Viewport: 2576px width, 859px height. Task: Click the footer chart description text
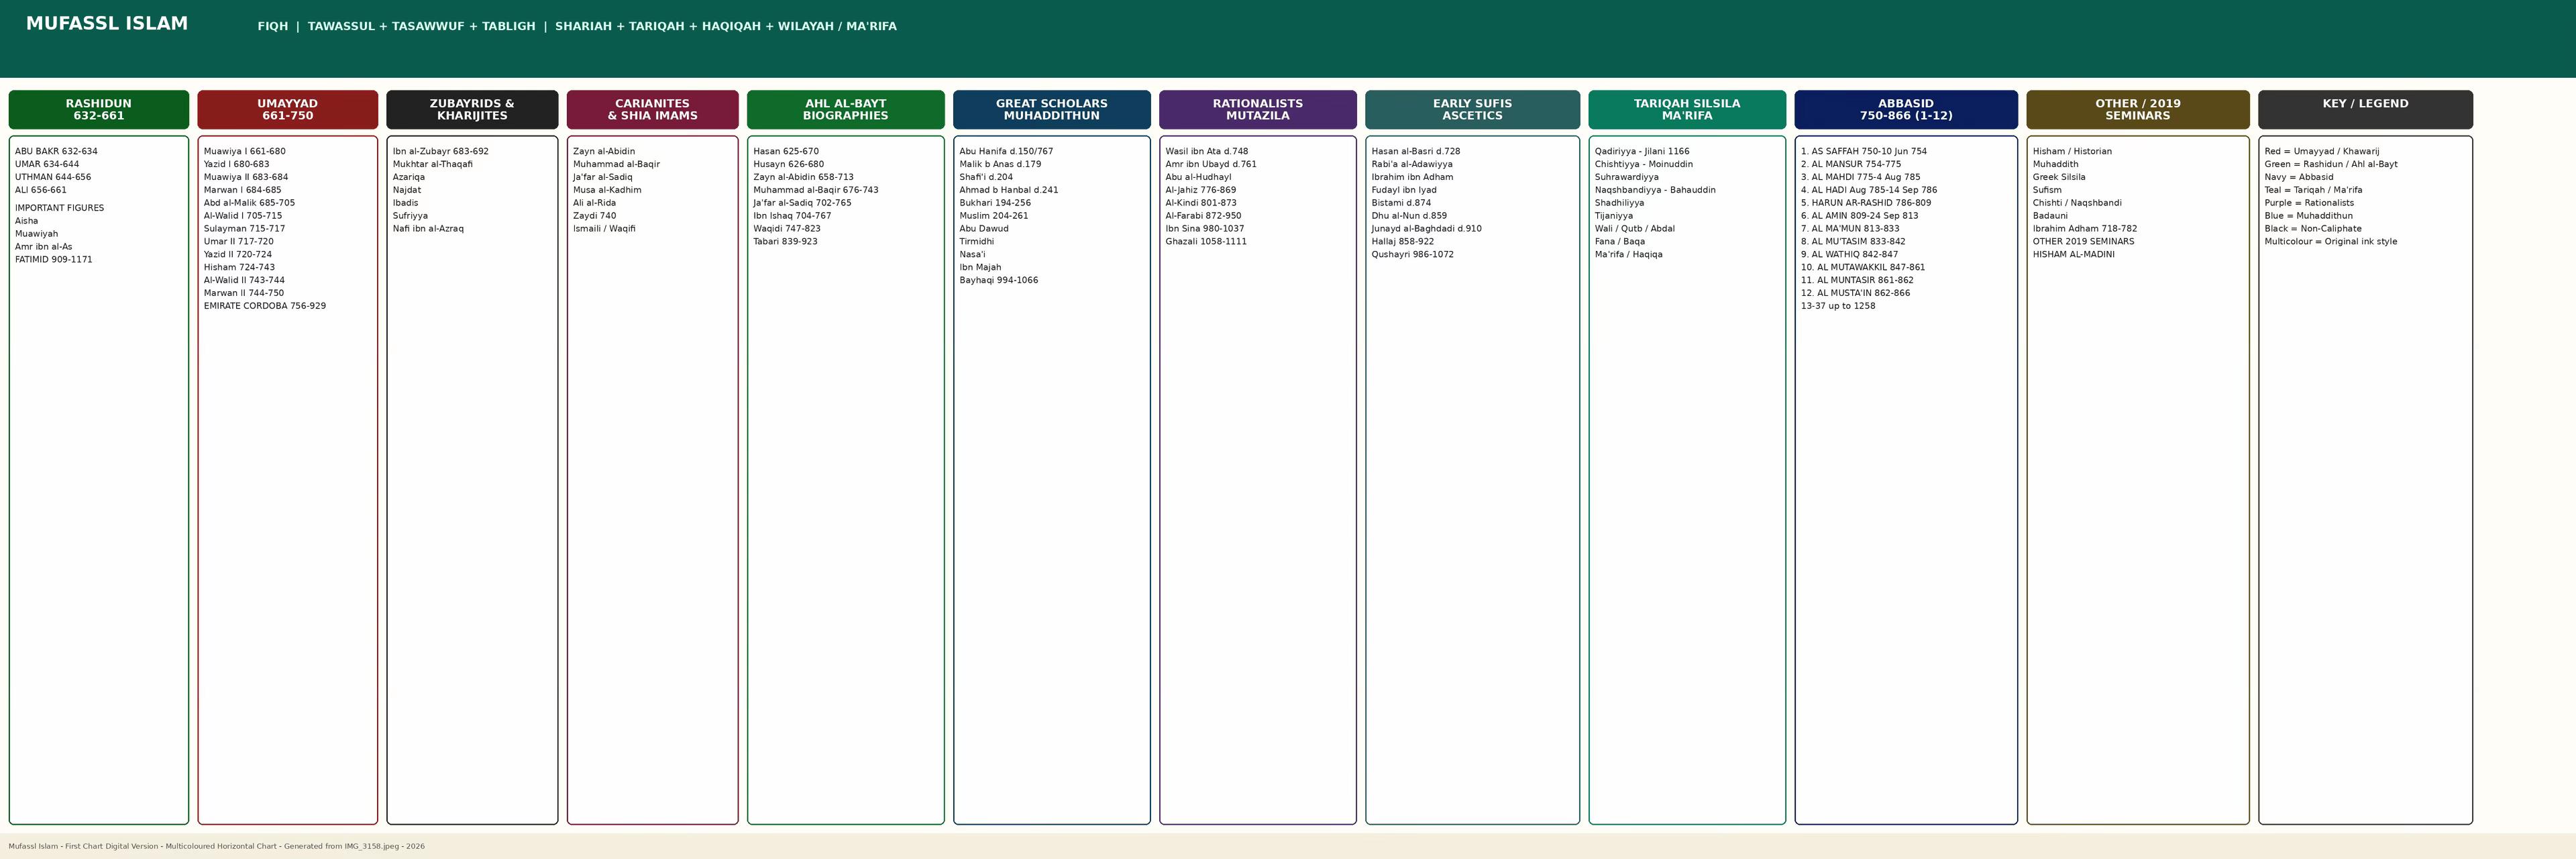click(x=217, y=847)
